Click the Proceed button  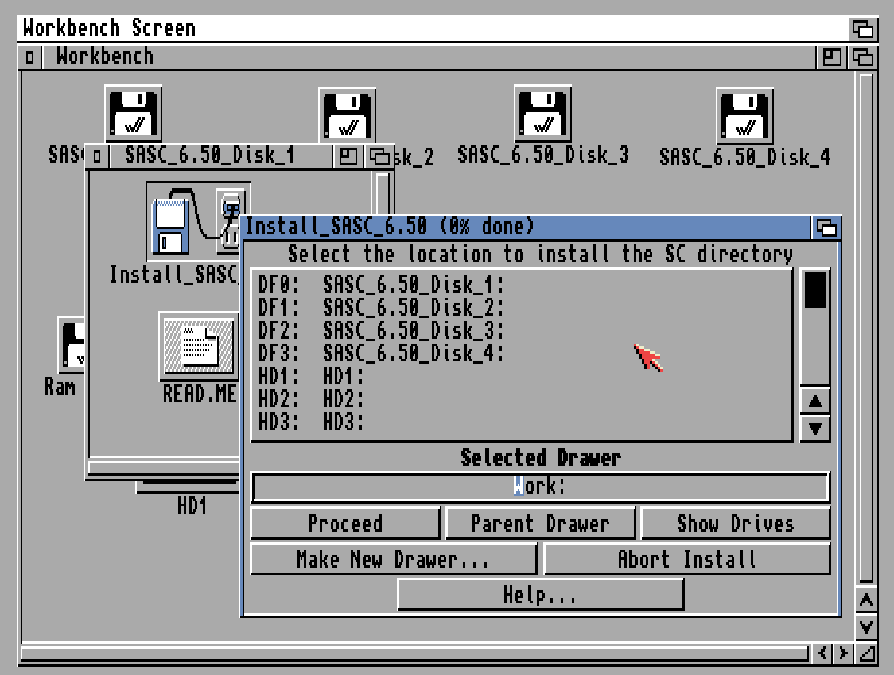point(345,523)
